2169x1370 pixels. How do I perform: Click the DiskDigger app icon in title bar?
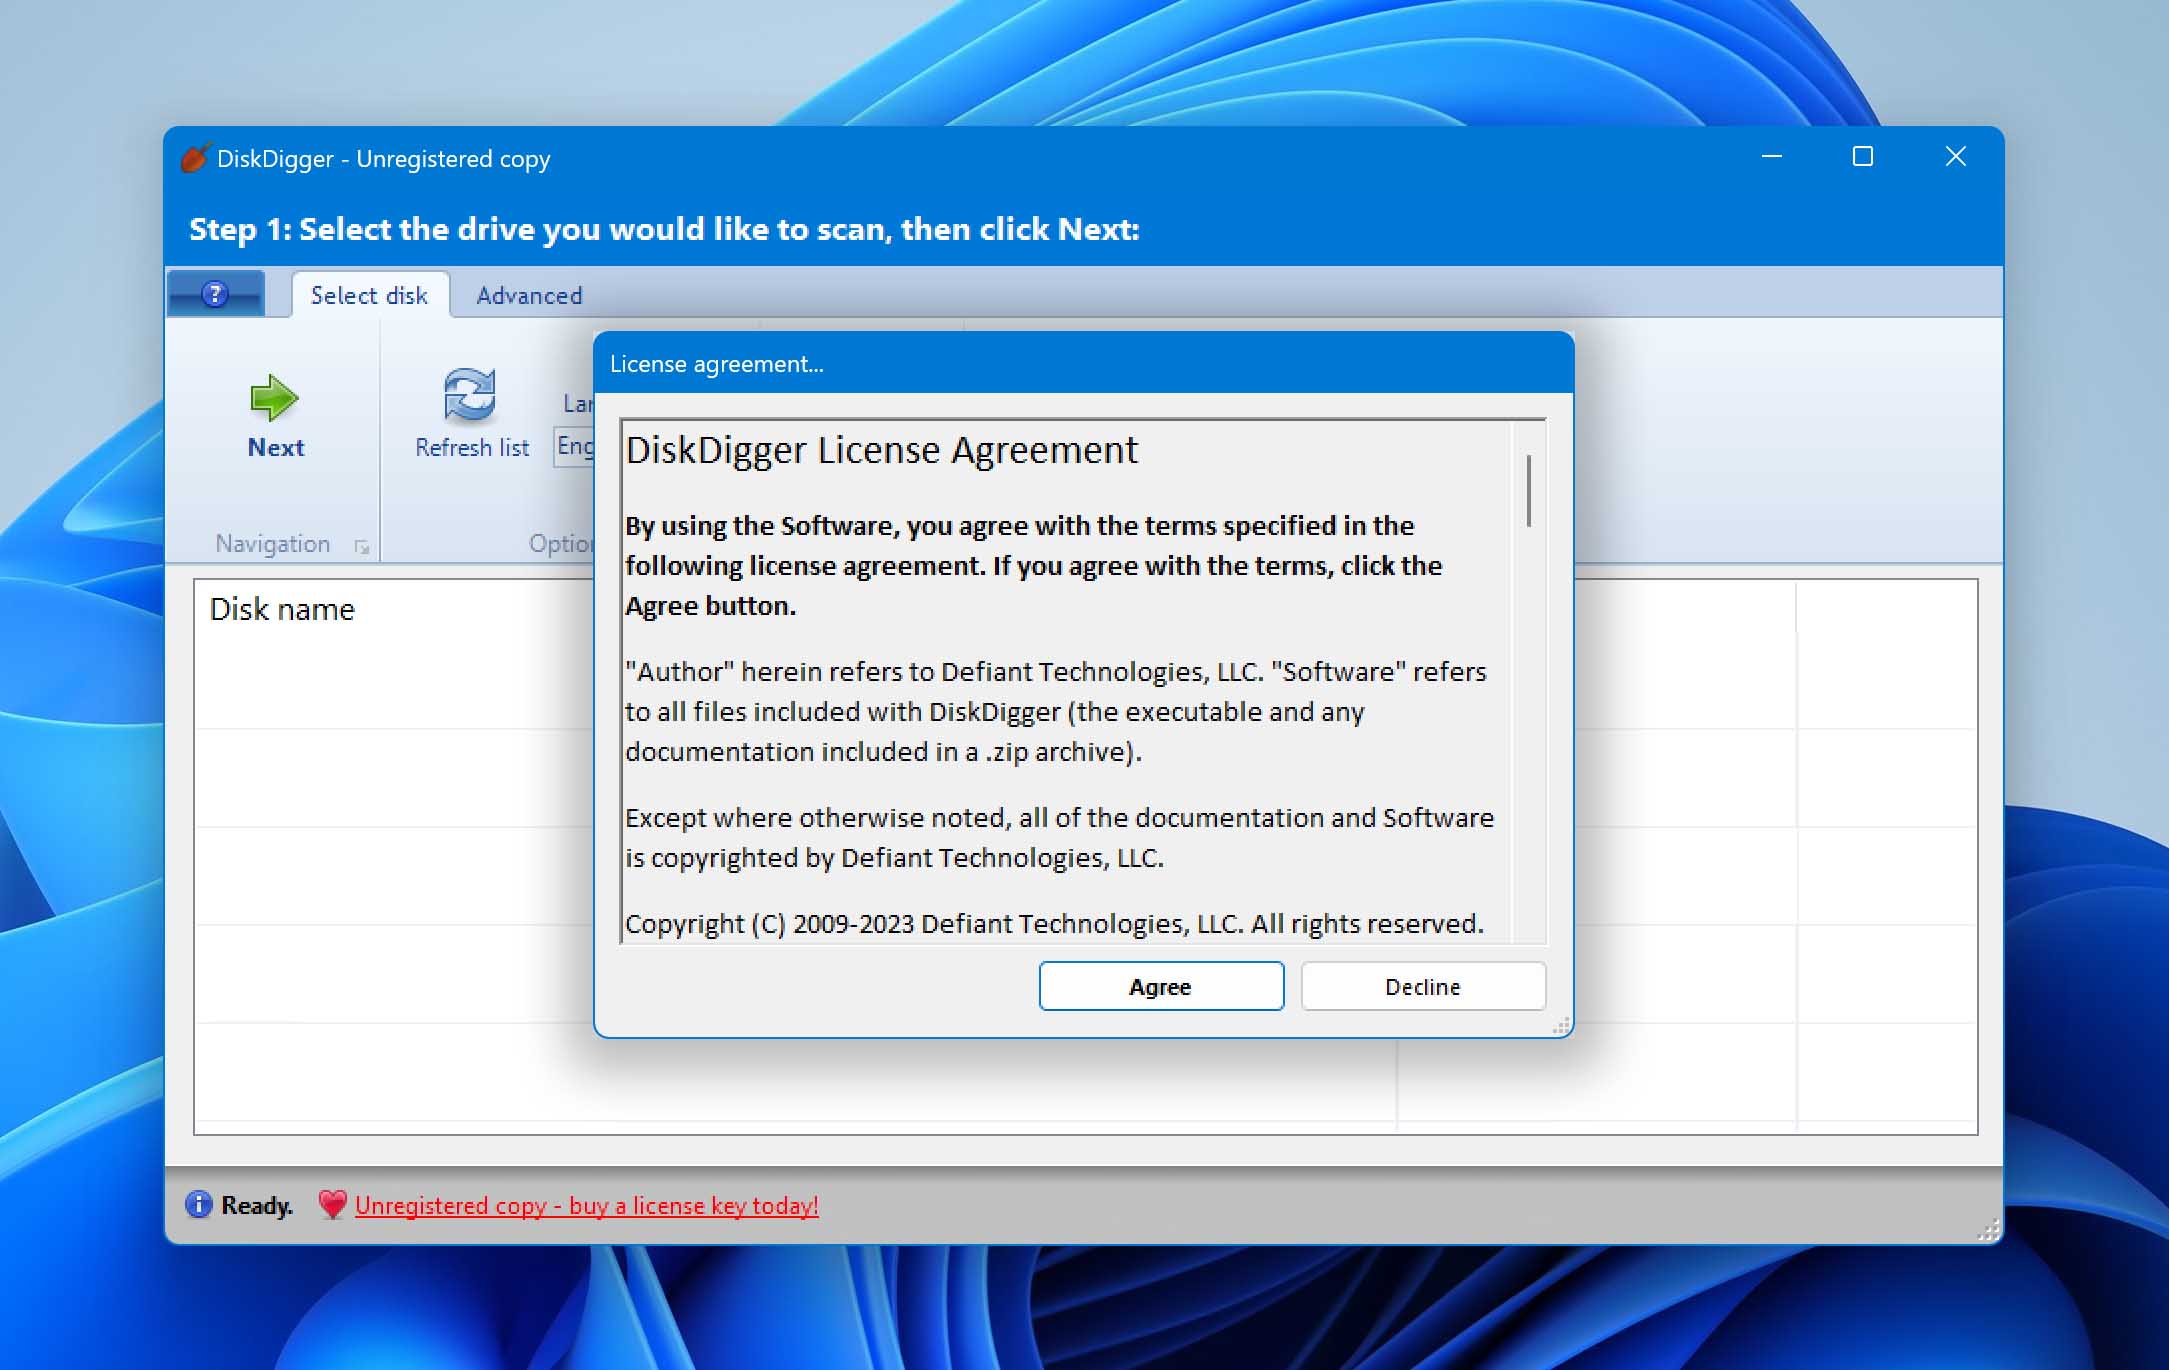(x=195, y=158)
